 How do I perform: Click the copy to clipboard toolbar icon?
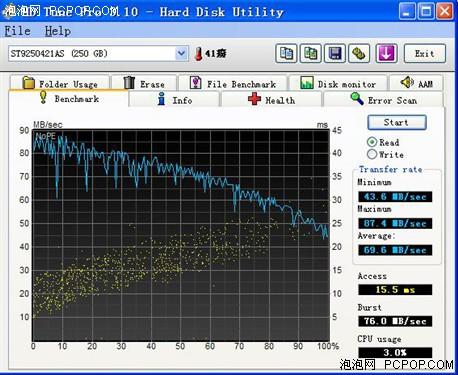pos(286,53)
